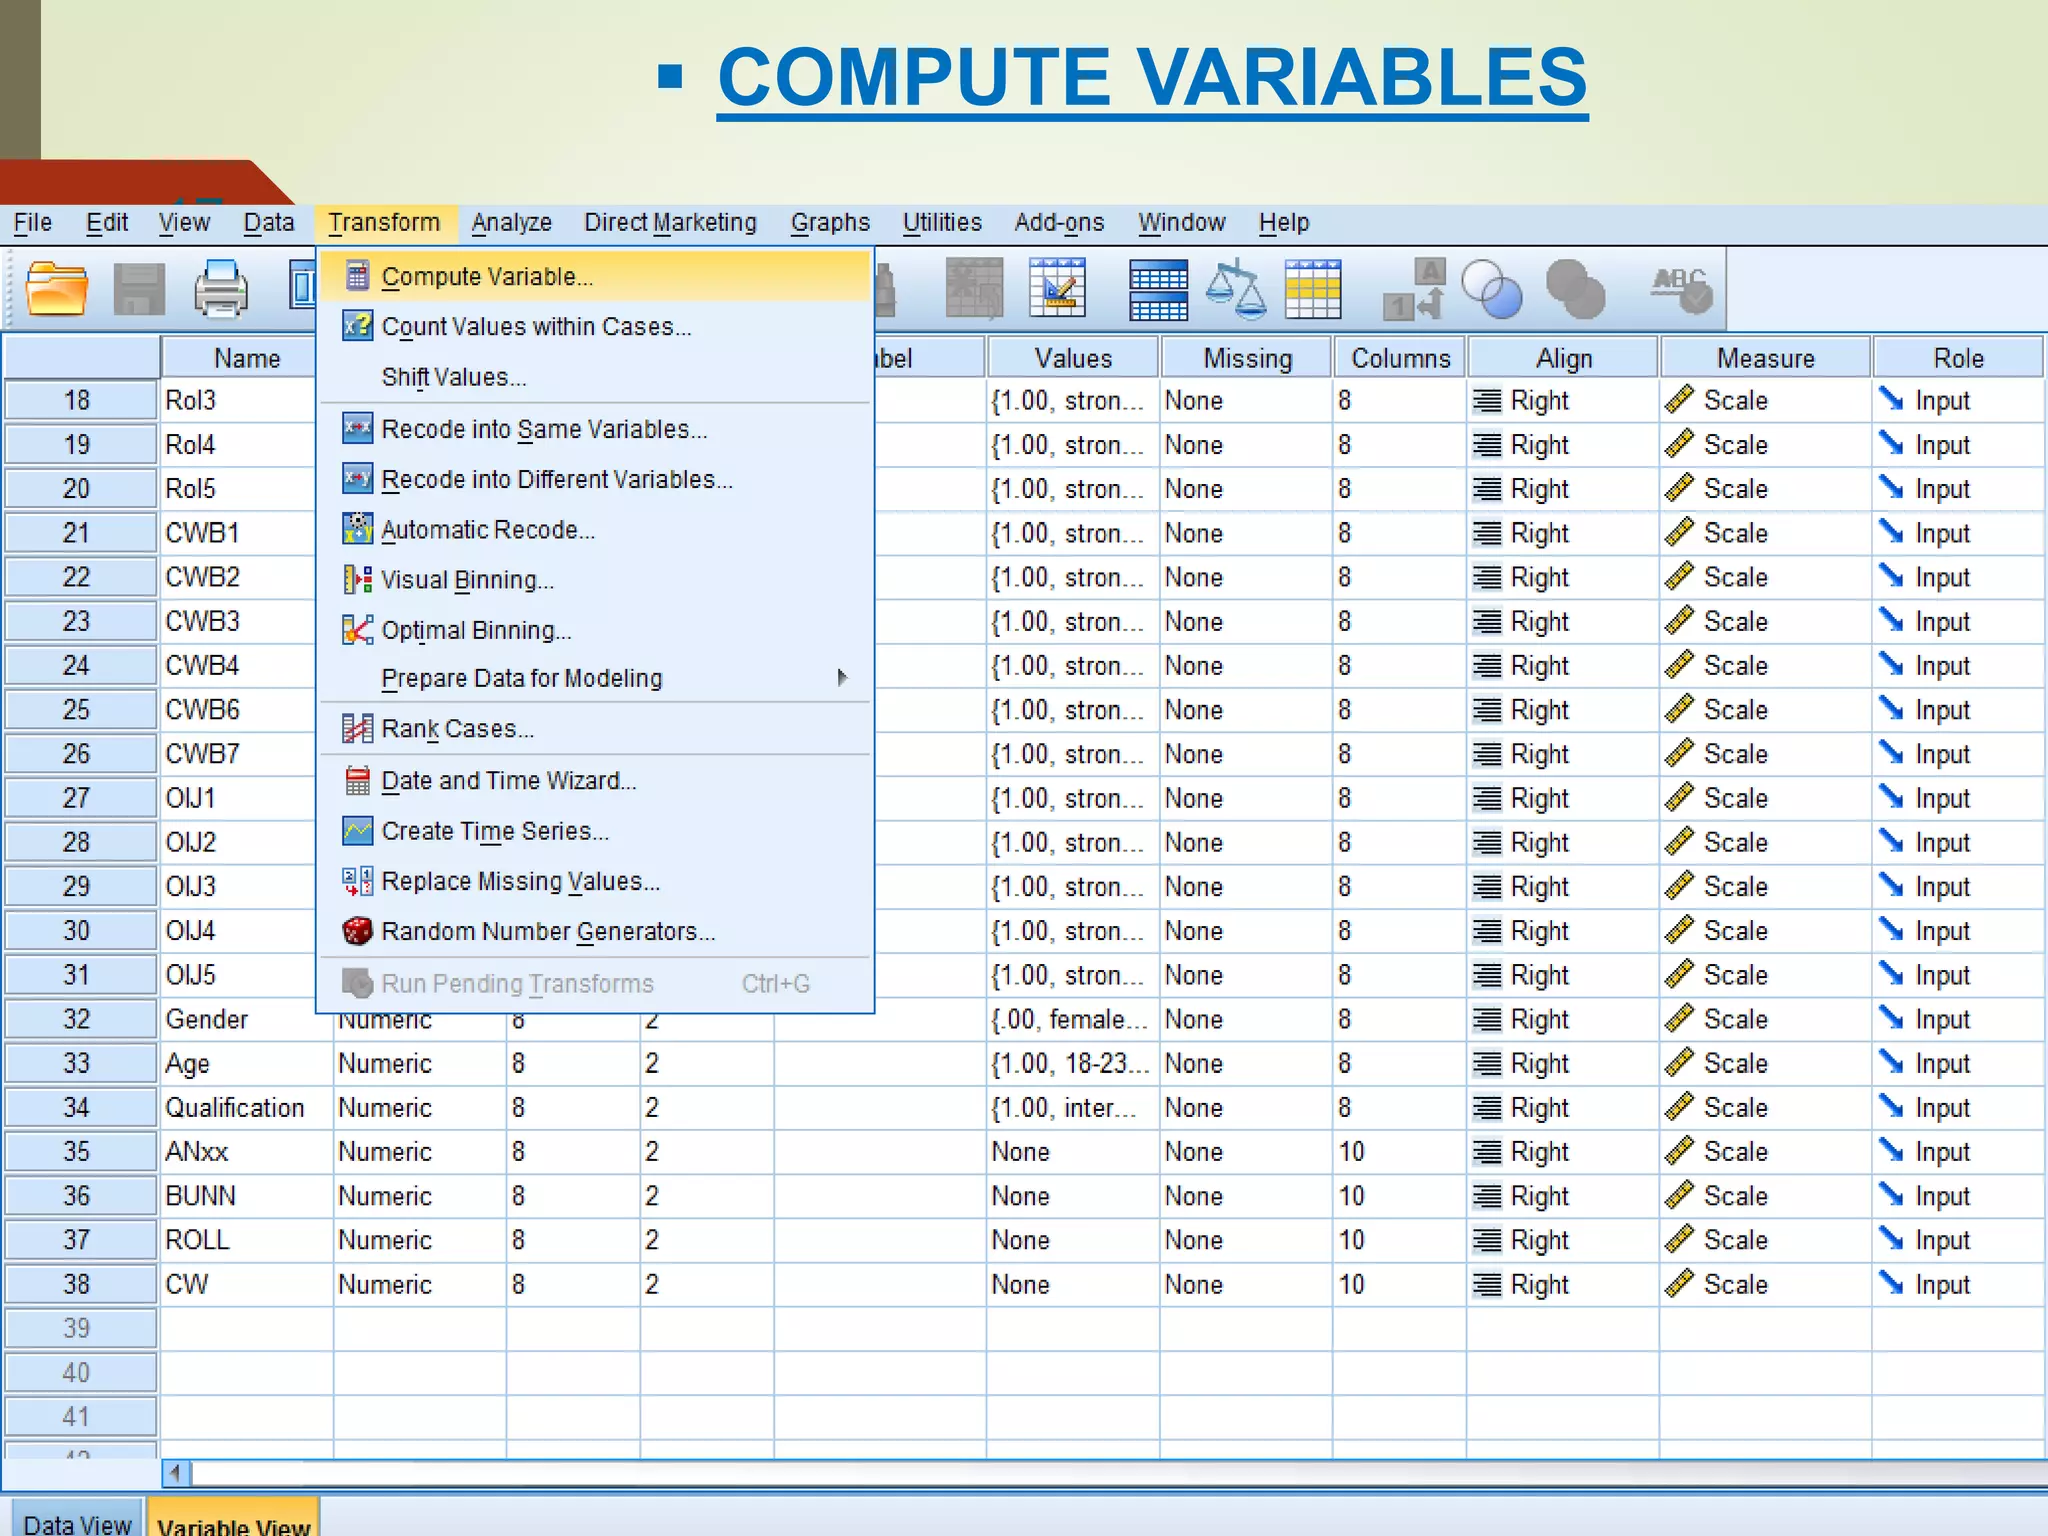
Task: Open Role cell for CW variable
Action: click(x=1956, y=1284)
